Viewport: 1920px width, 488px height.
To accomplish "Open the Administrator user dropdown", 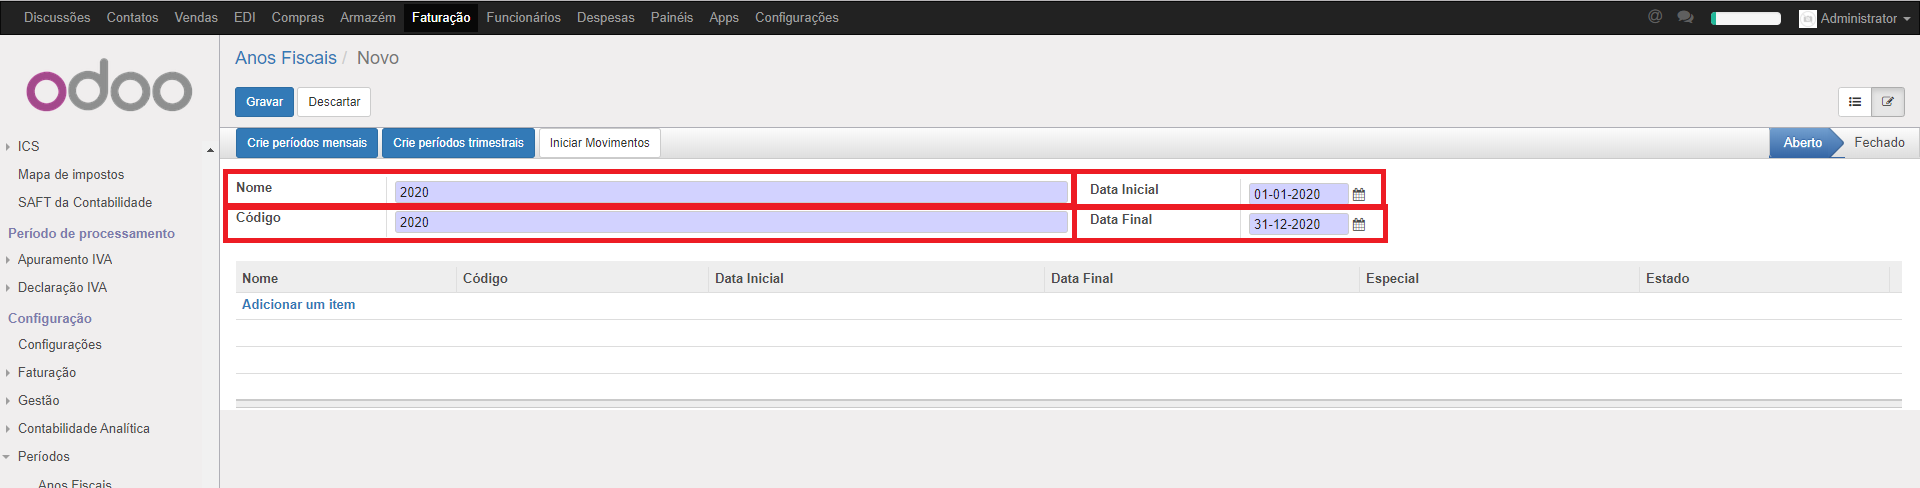I will click(x=1864, y=18).
